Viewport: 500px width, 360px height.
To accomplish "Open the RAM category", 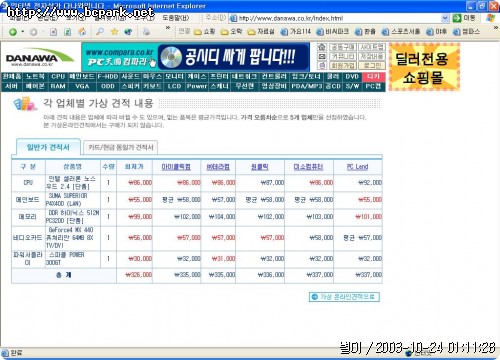I will pyautogui.click(x=58, y=86).
